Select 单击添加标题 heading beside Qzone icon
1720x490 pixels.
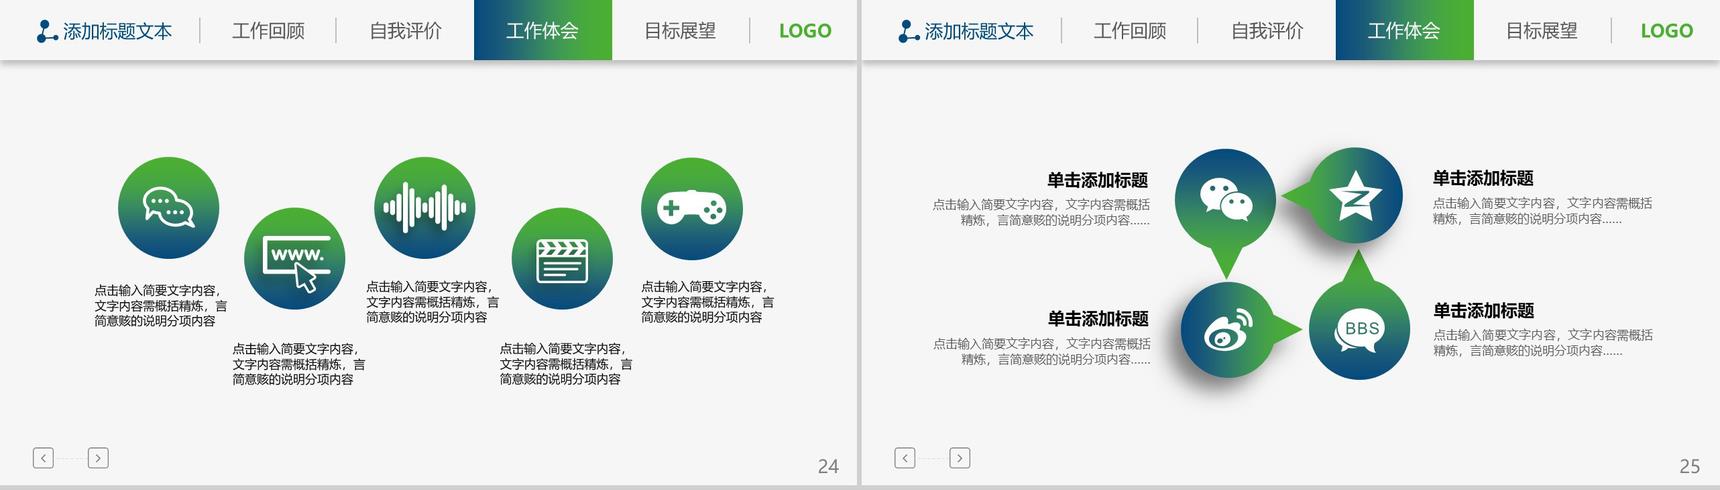[1483, 178]
